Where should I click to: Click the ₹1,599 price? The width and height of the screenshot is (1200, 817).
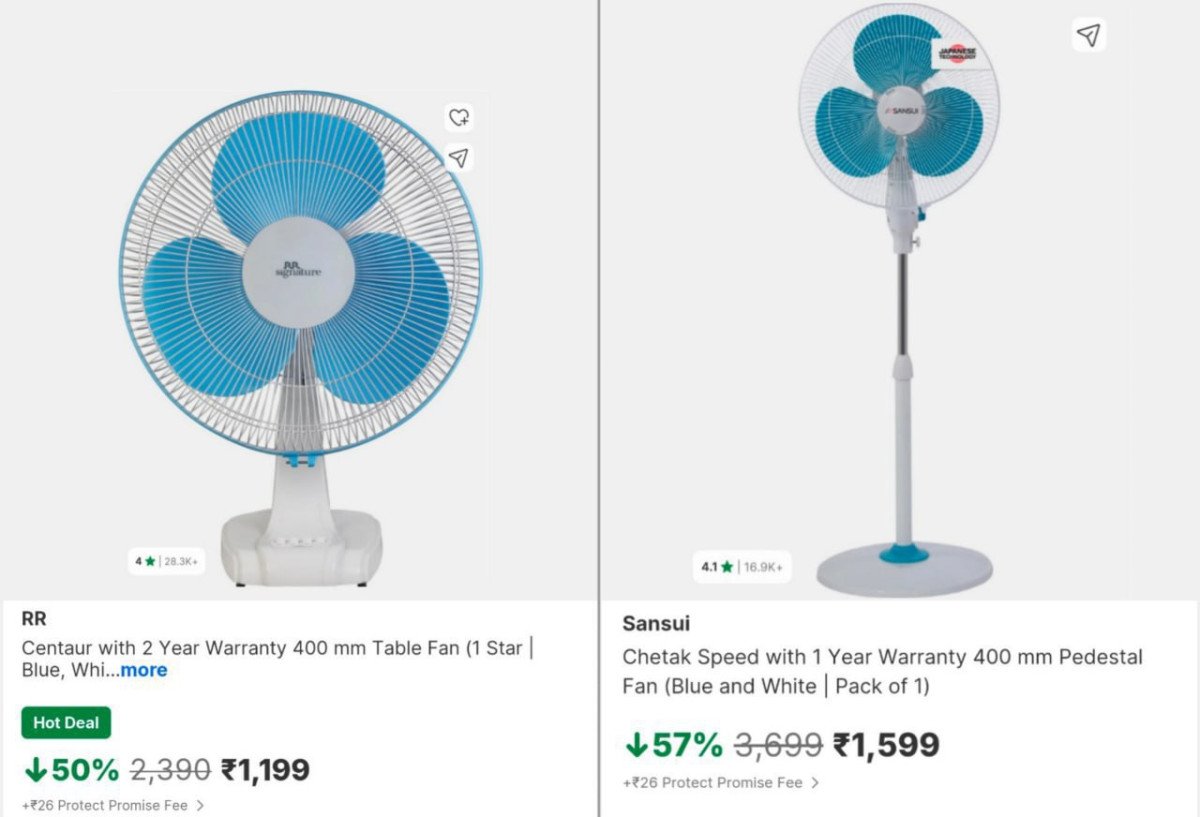pyautogui.click(x=886, y=745)
